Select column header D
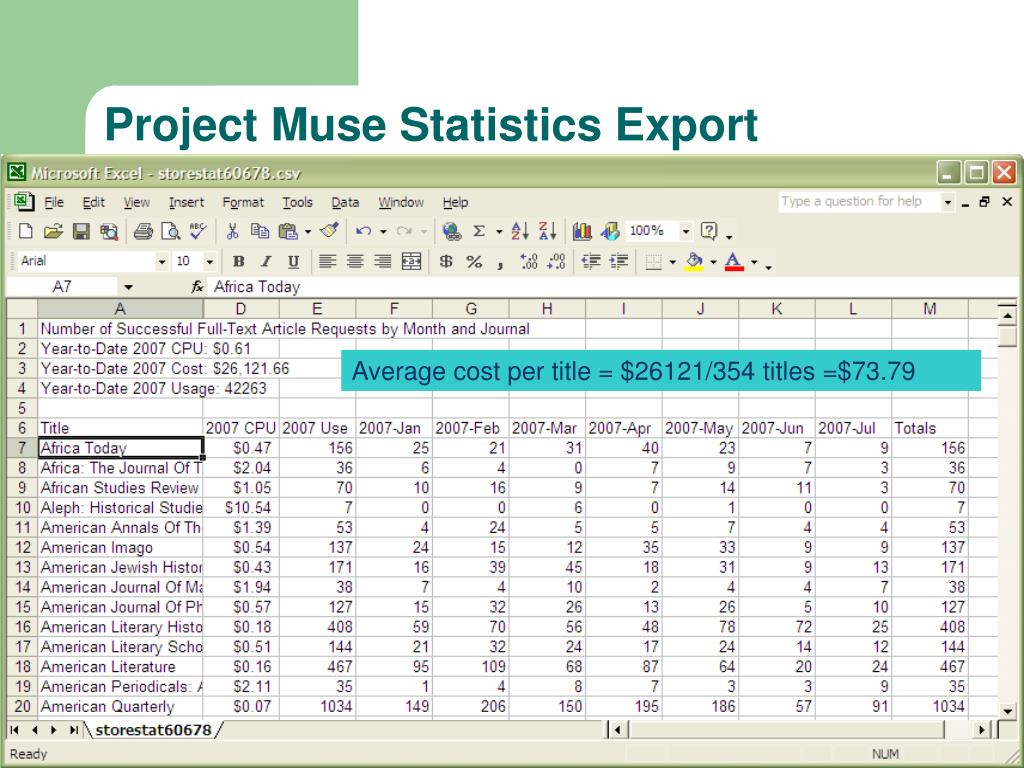The width and height of the screenshot is (1024, 768). click(x=241, y=309)
